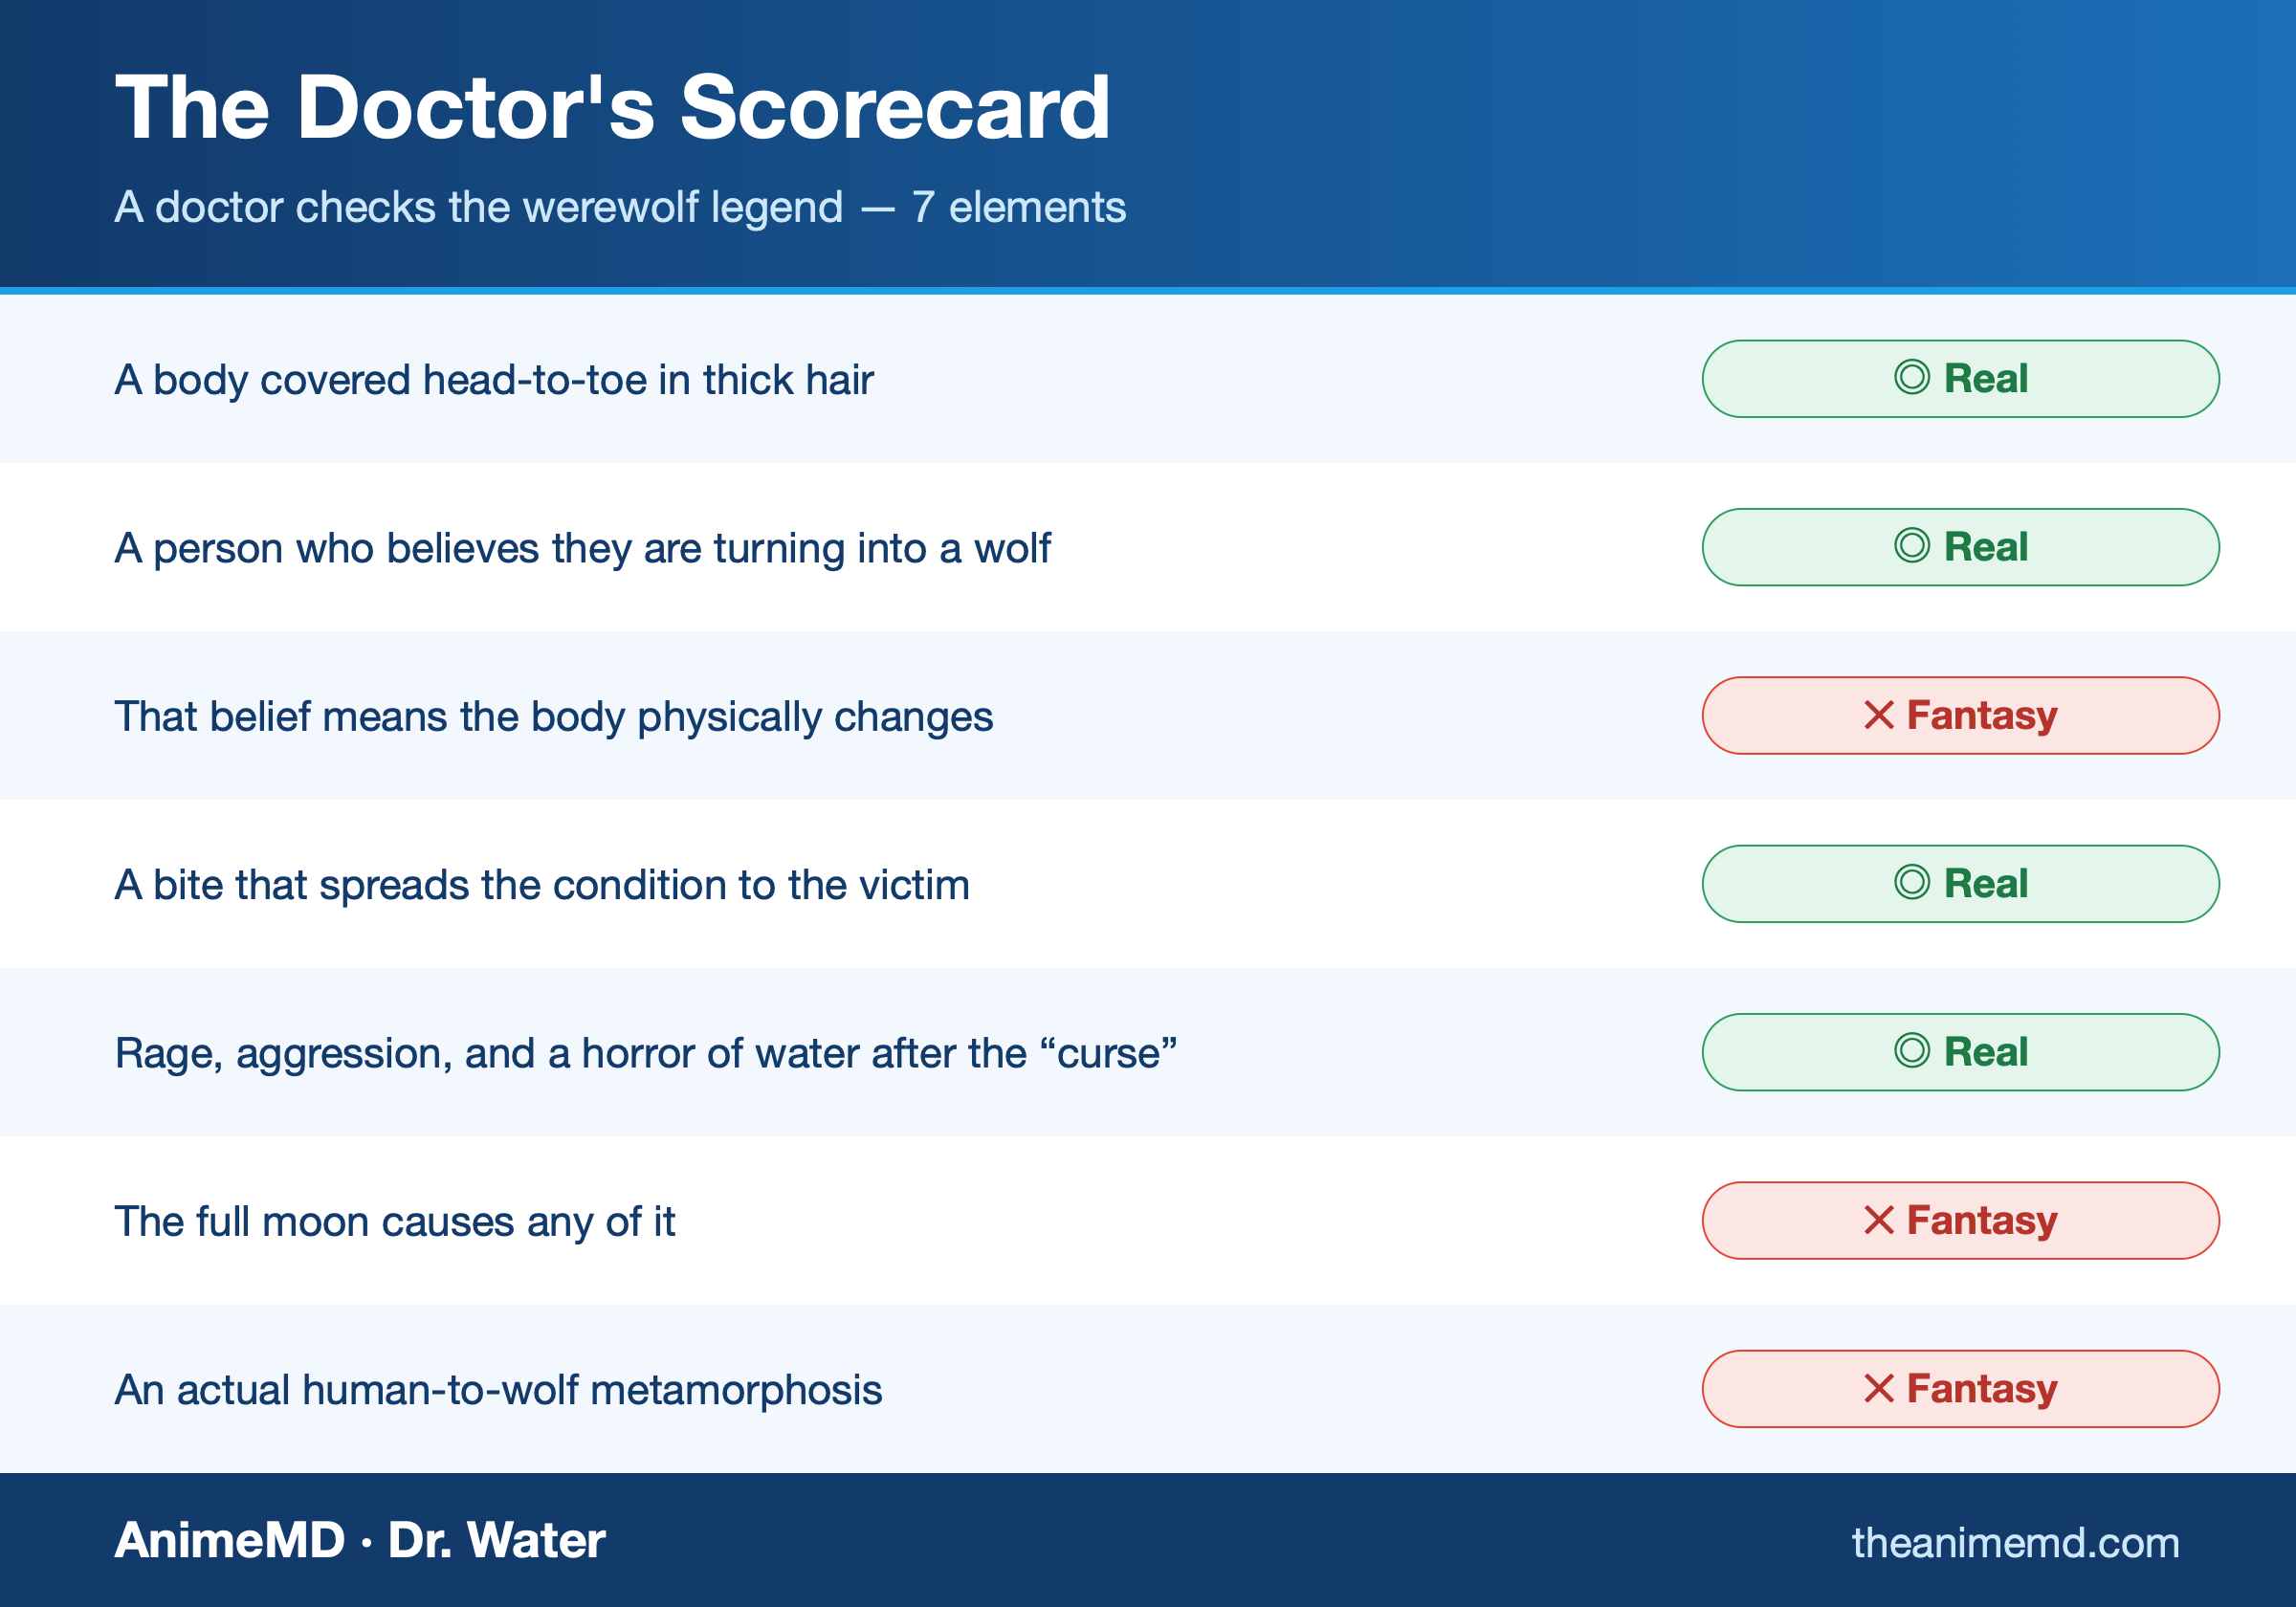
Task: Click the circle icon in horror of water row
Action: coord(1911,1051)
